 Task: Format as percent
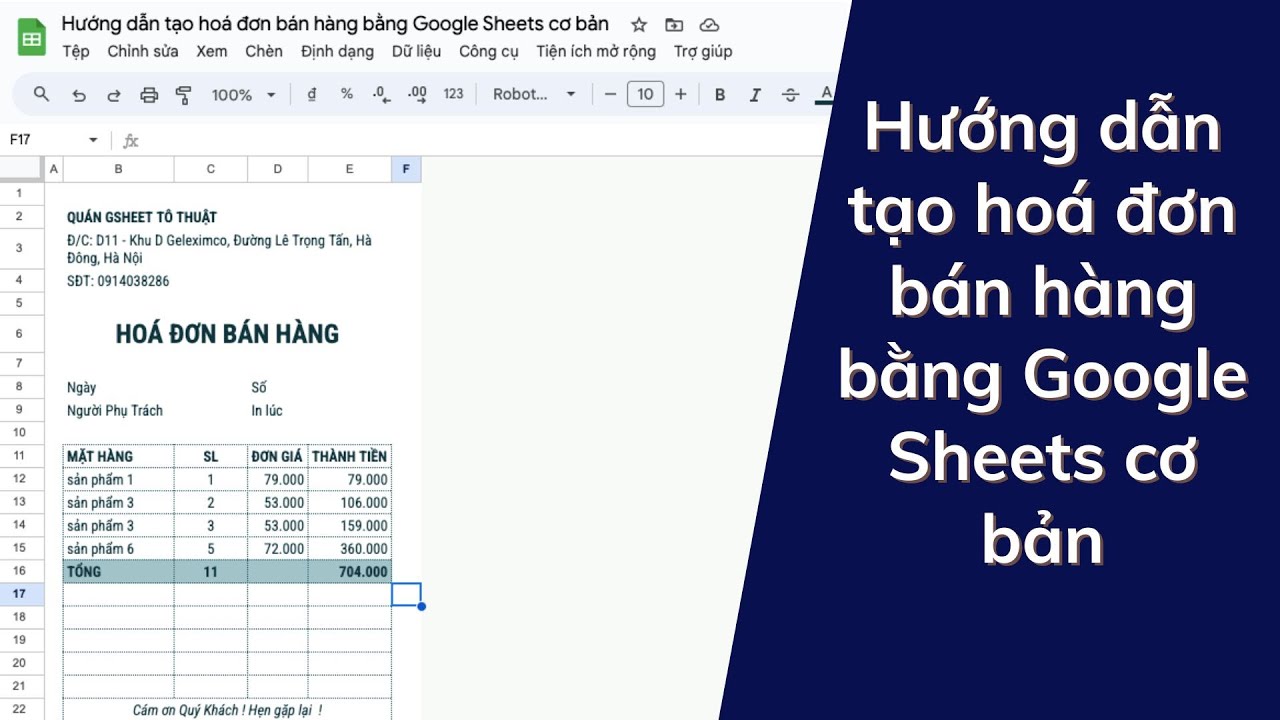(347, 94)
